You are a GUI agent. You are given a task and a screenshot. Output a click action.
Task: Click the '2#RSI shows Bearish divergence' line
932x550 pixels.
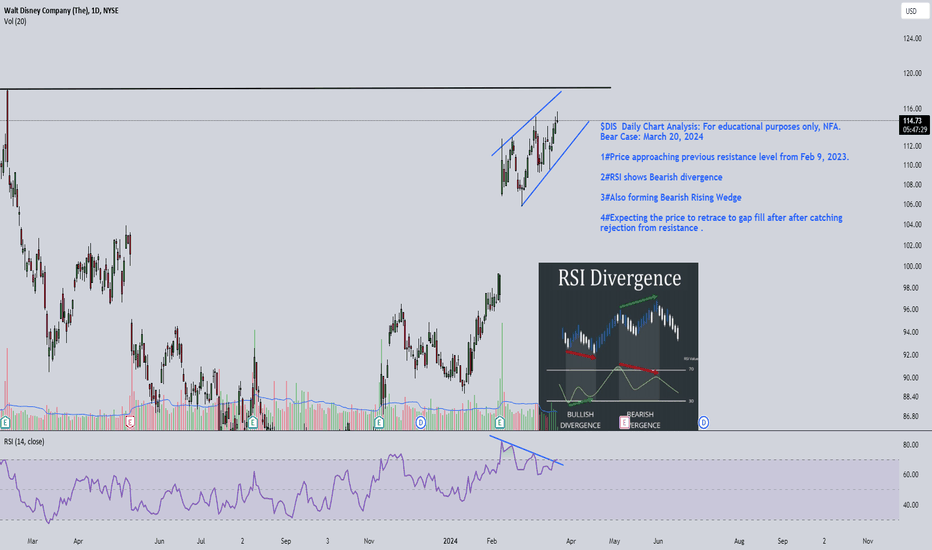661,177
